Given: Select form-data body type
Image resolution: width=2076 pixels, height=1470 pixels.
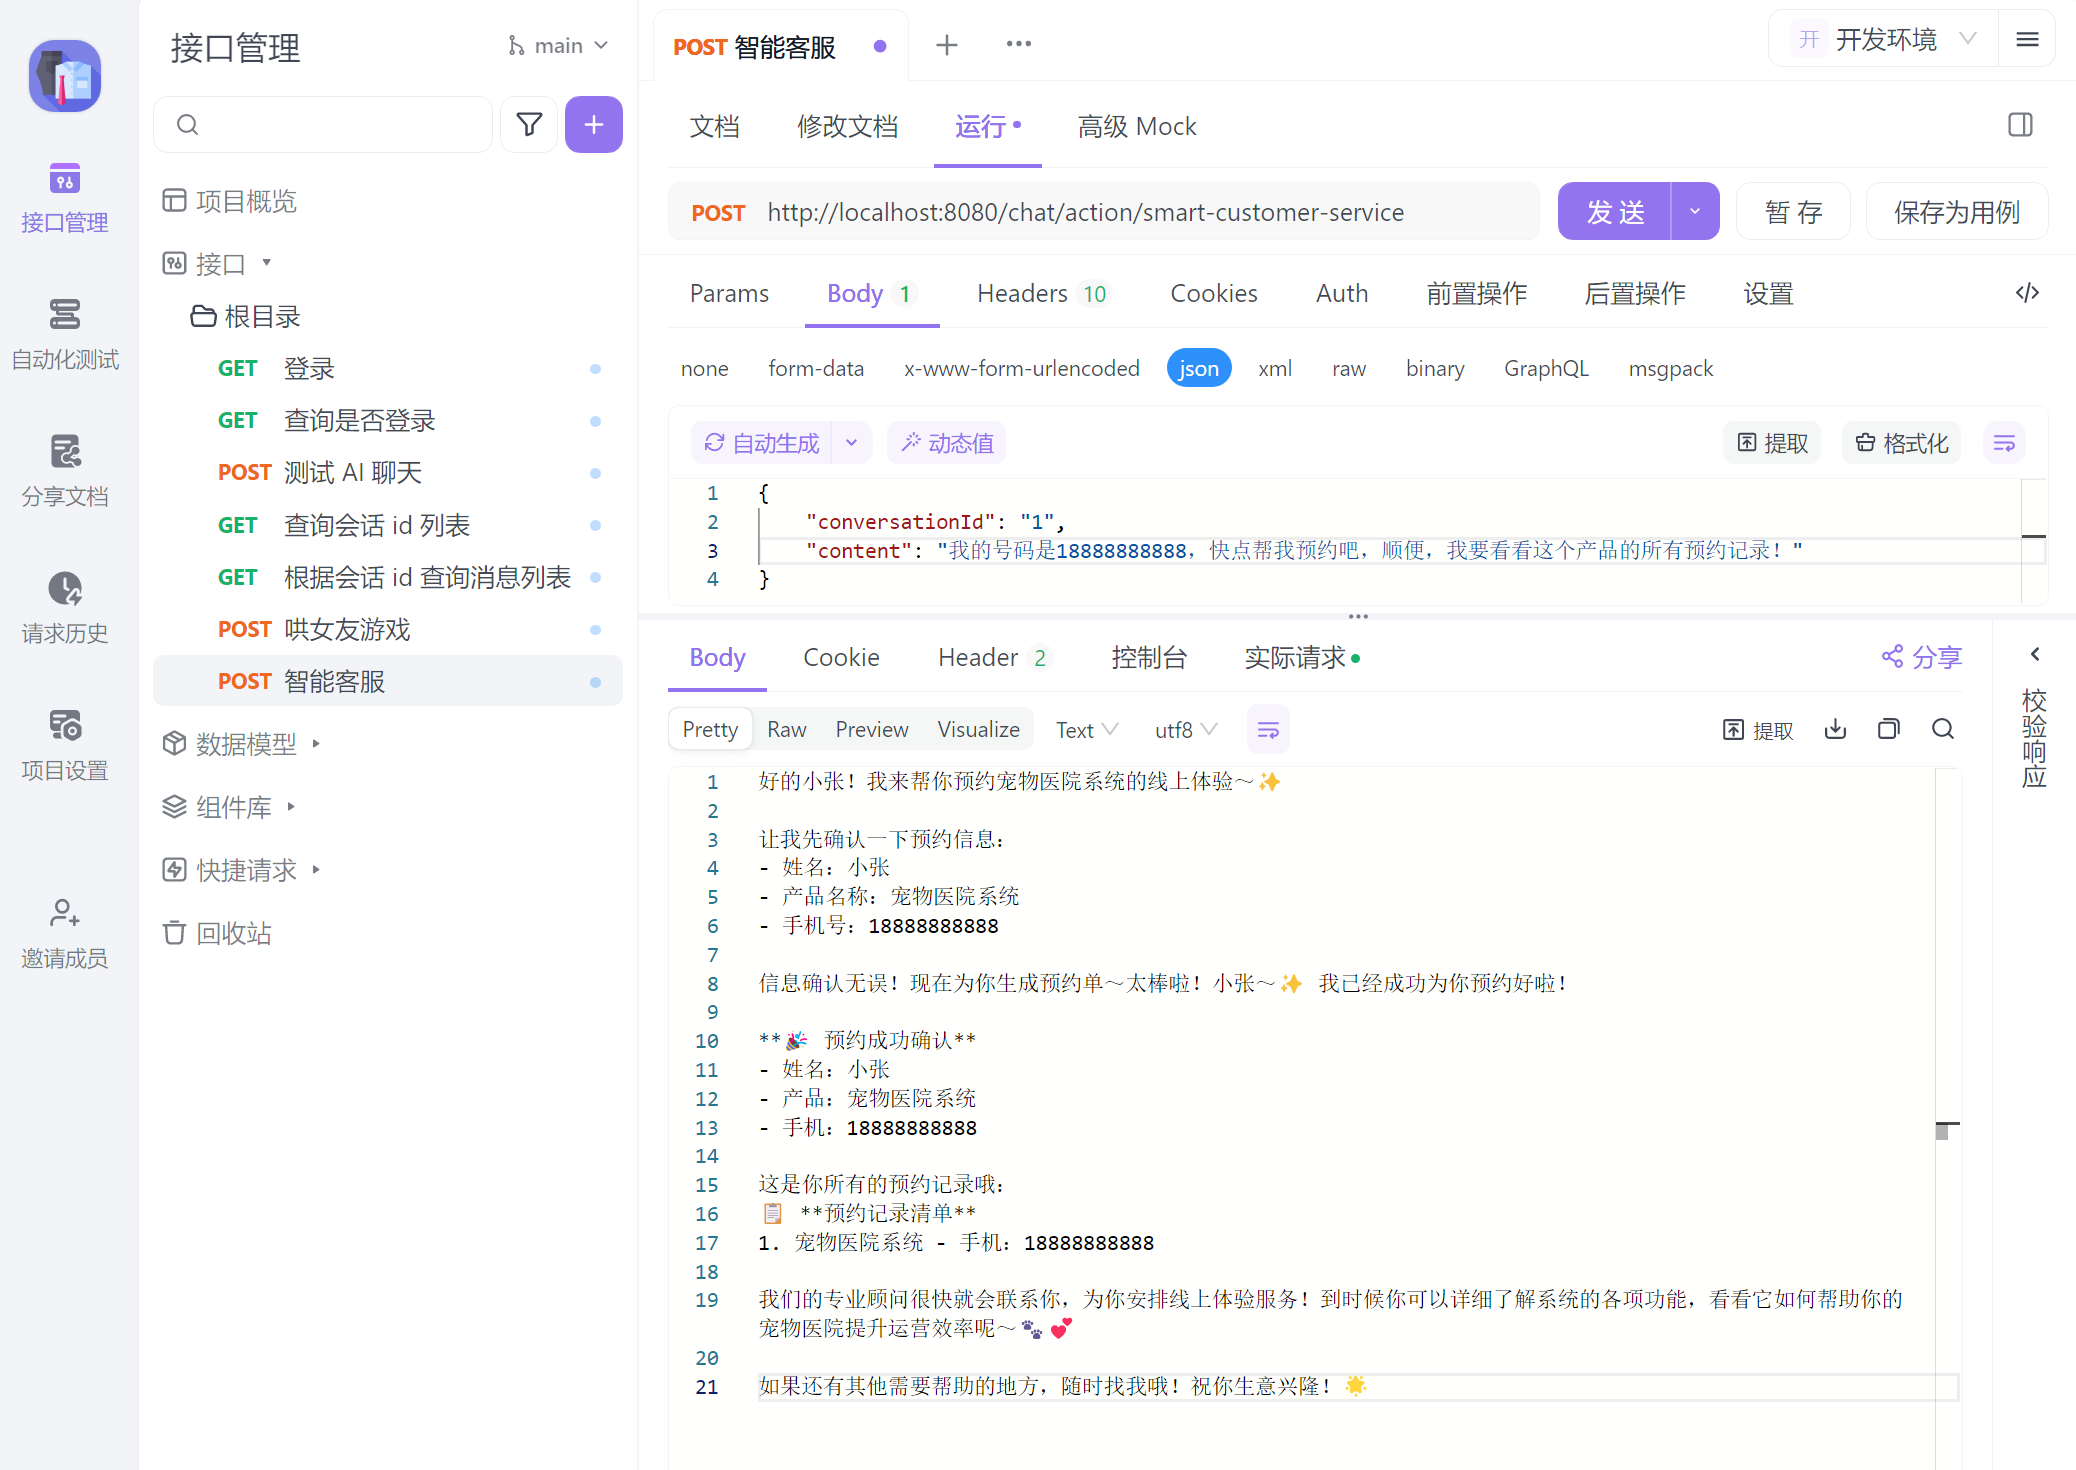Looking at the screenshot, I should 815,368.
